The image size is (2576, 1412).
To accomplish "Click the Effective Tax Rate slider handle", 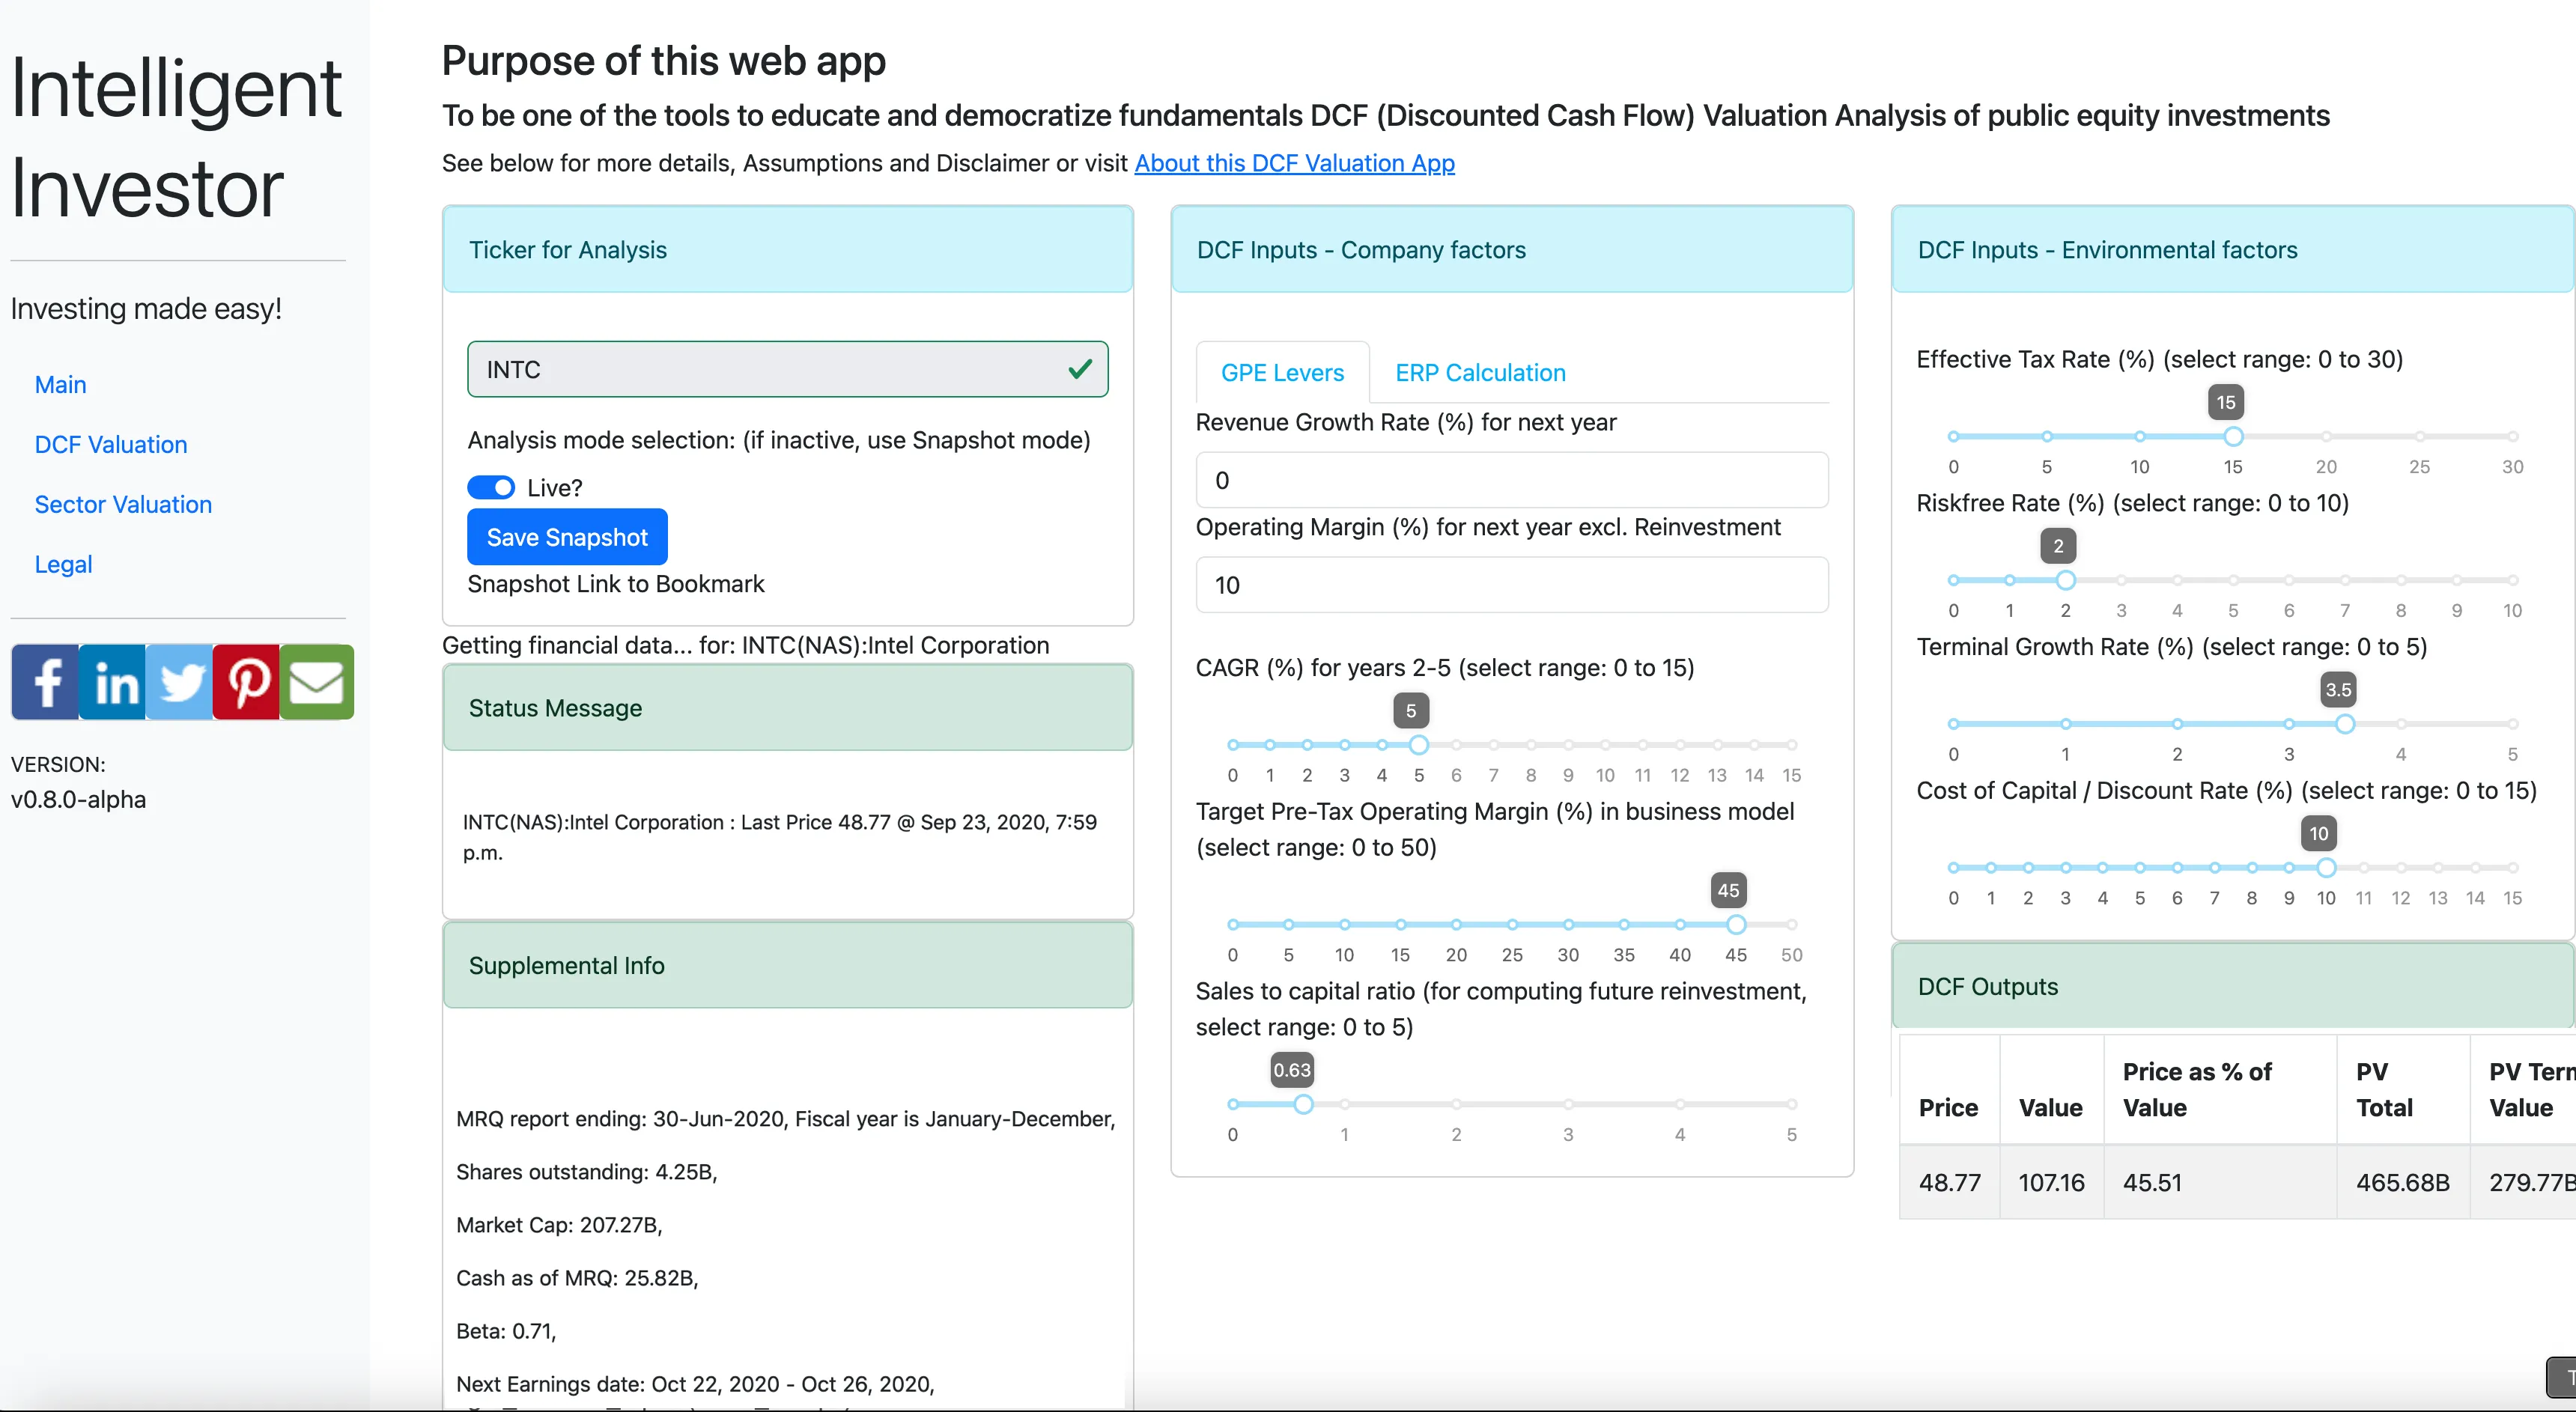I will (2232, 436).
